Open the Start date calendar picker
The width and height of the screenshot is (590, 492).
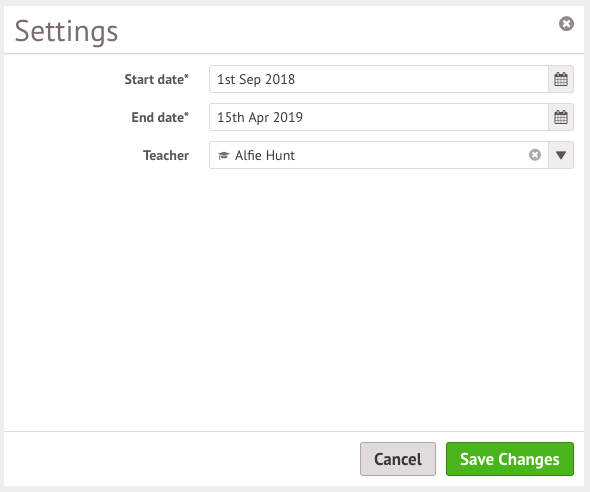pos(561,79)
